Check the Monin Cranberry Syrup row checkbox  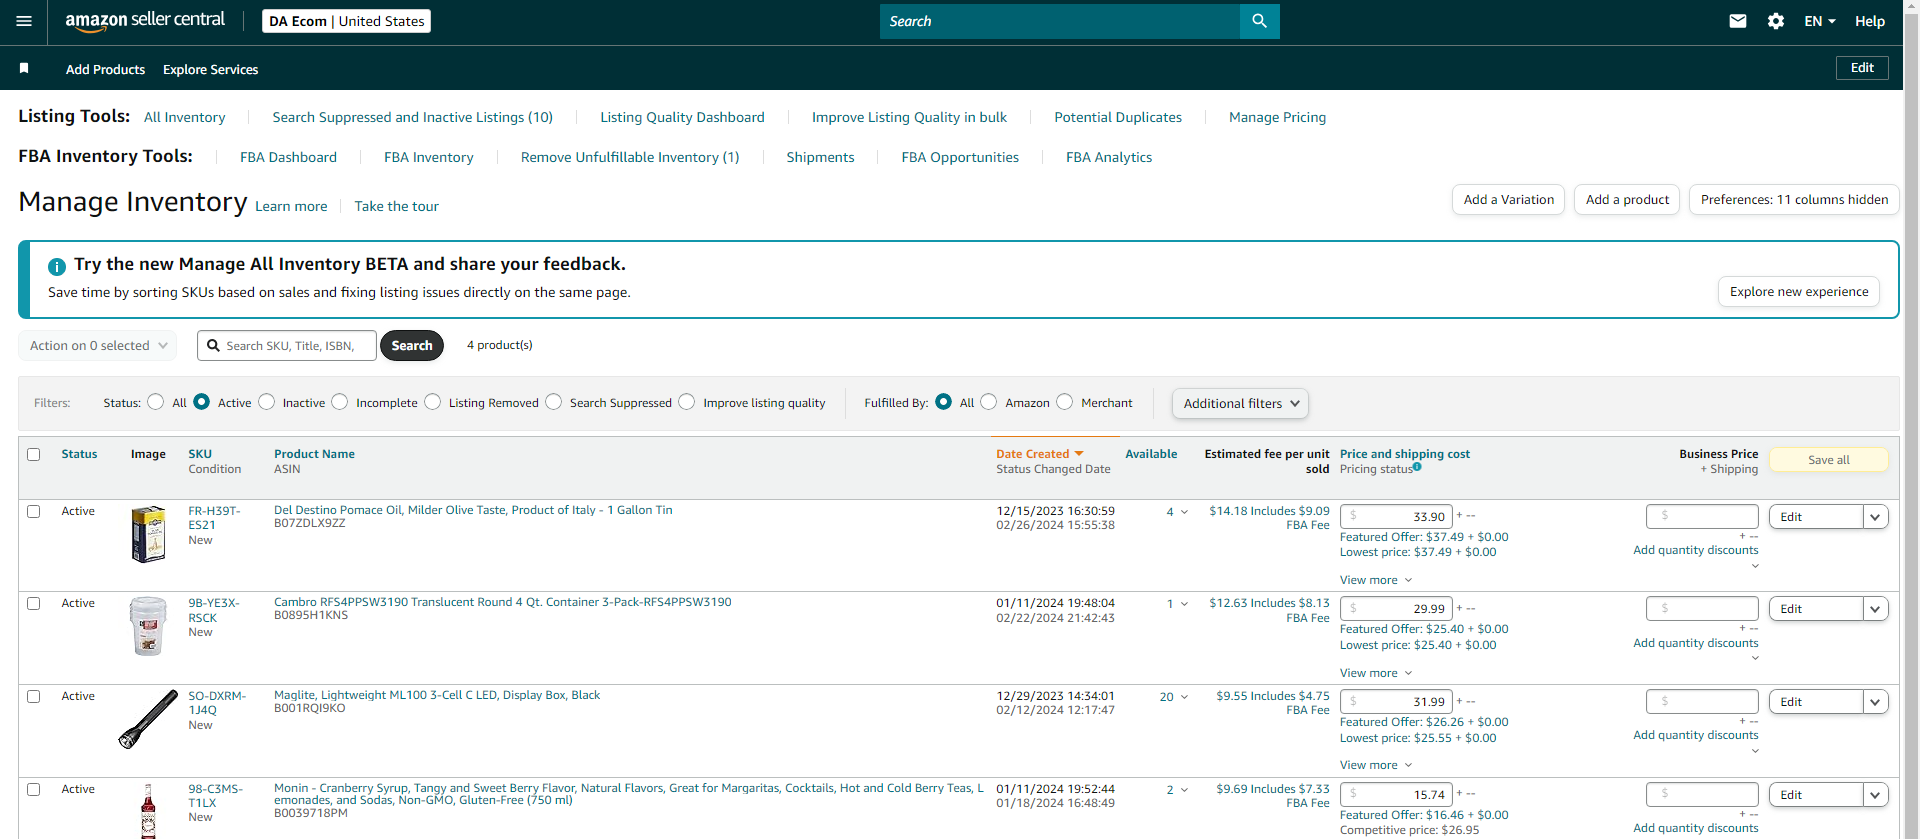point(34,789)
